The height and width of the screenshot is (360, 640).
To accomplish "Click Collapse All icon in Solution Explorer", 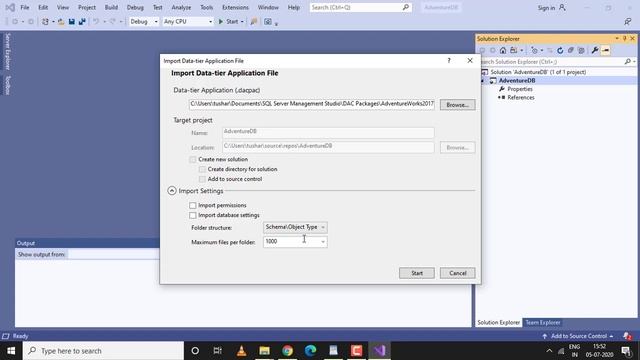I will [x=571, y=50].
